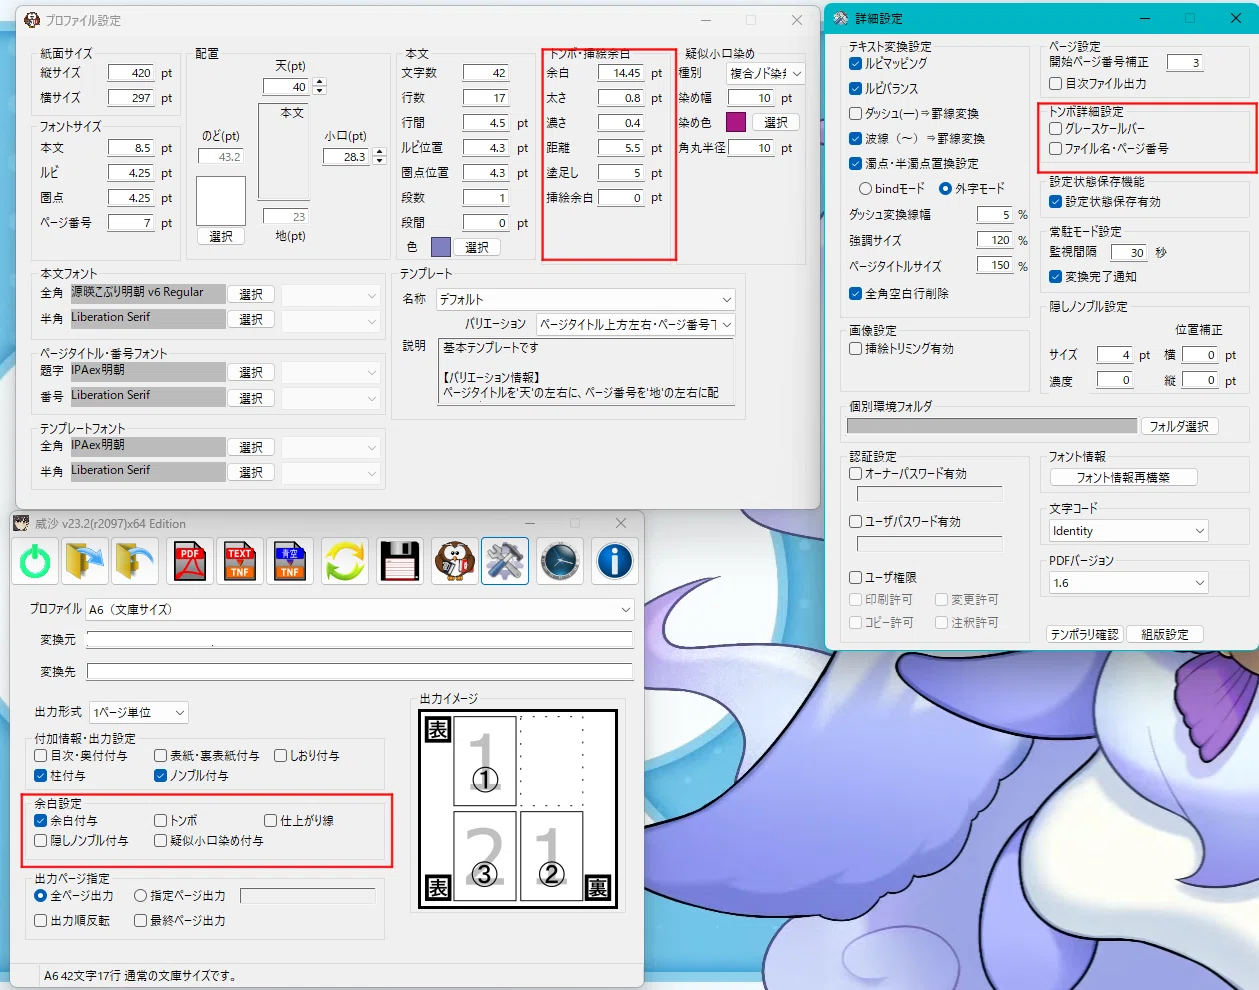Click the 組版設定 button

[x=1165, y=634]
